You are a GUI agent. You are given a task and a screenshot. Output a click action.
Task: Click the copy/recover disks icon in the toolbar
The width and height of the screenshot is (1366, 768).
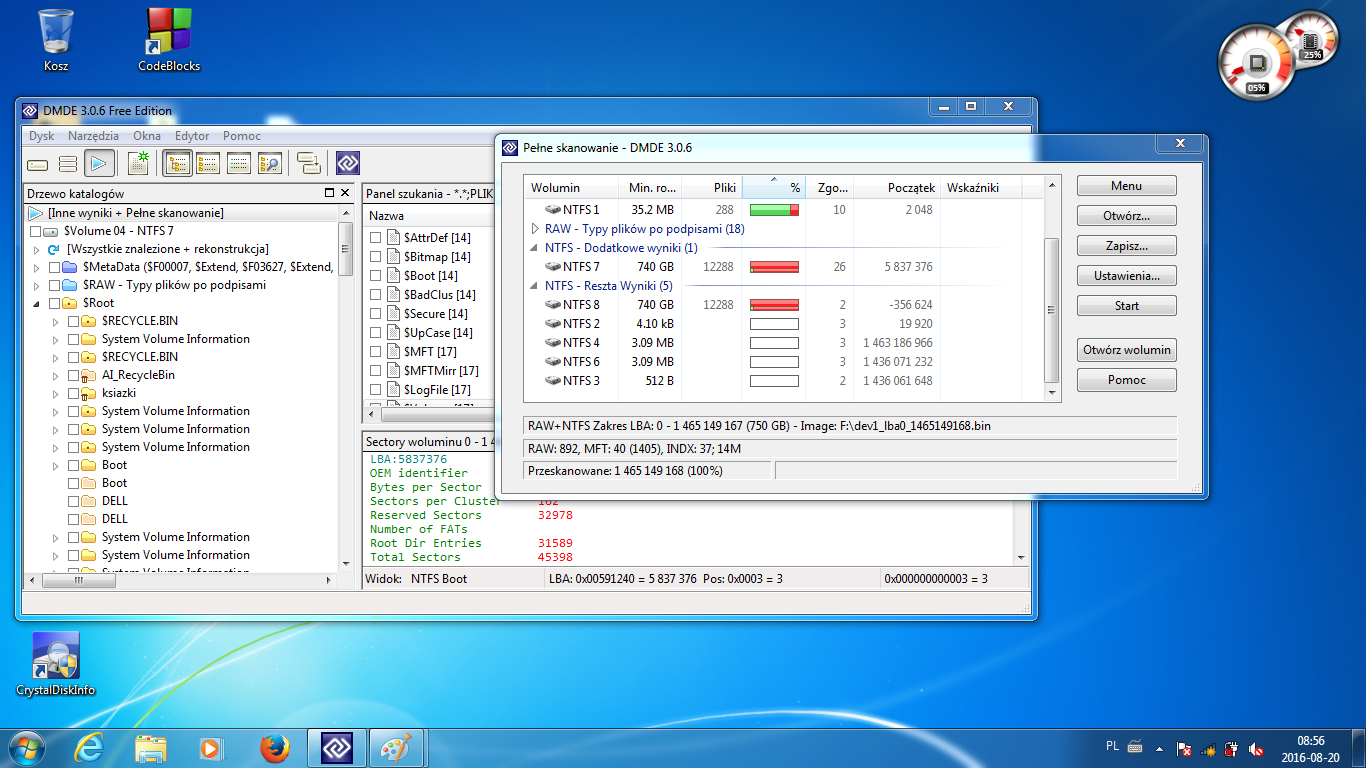(x=308, y=163)
